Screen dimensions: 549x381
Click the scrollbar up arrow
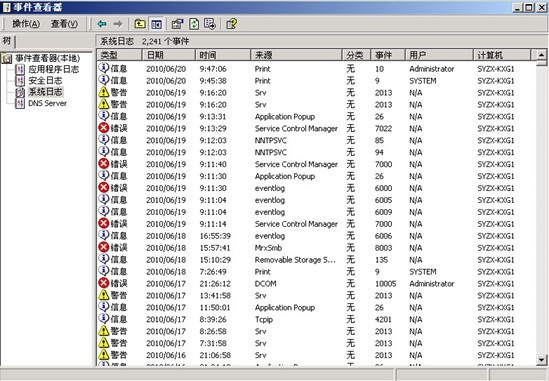pyautogui.click(x=541, y=55)
